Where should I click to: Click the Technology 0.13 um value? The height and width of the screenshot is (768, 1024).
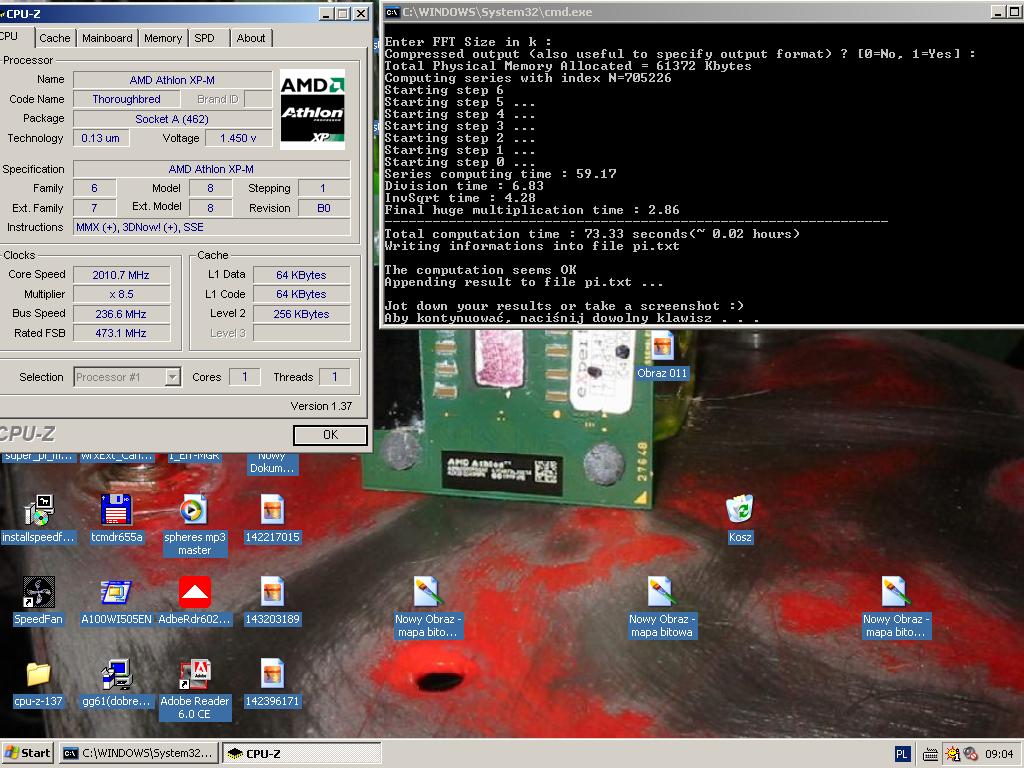tap(101, 138)
